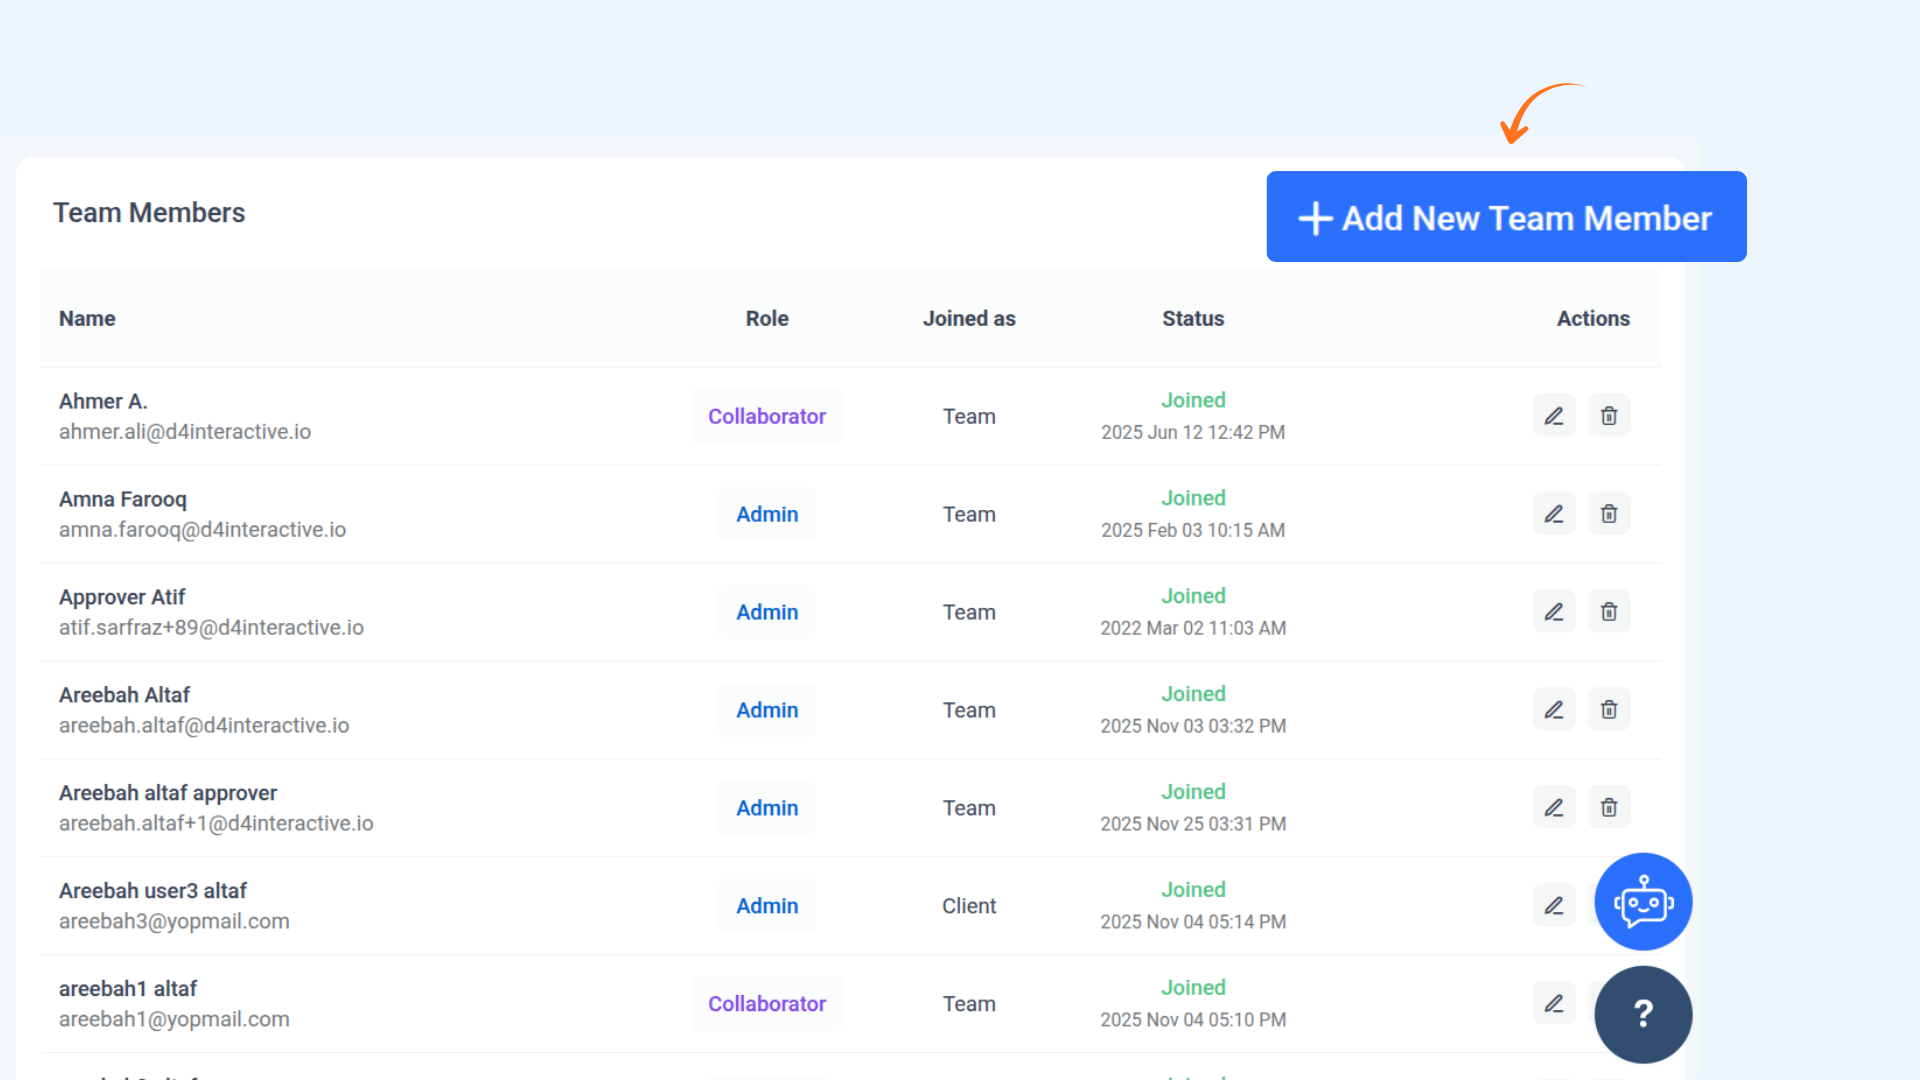
Task: Select the Joined as column header
Action: pos(969,318)
